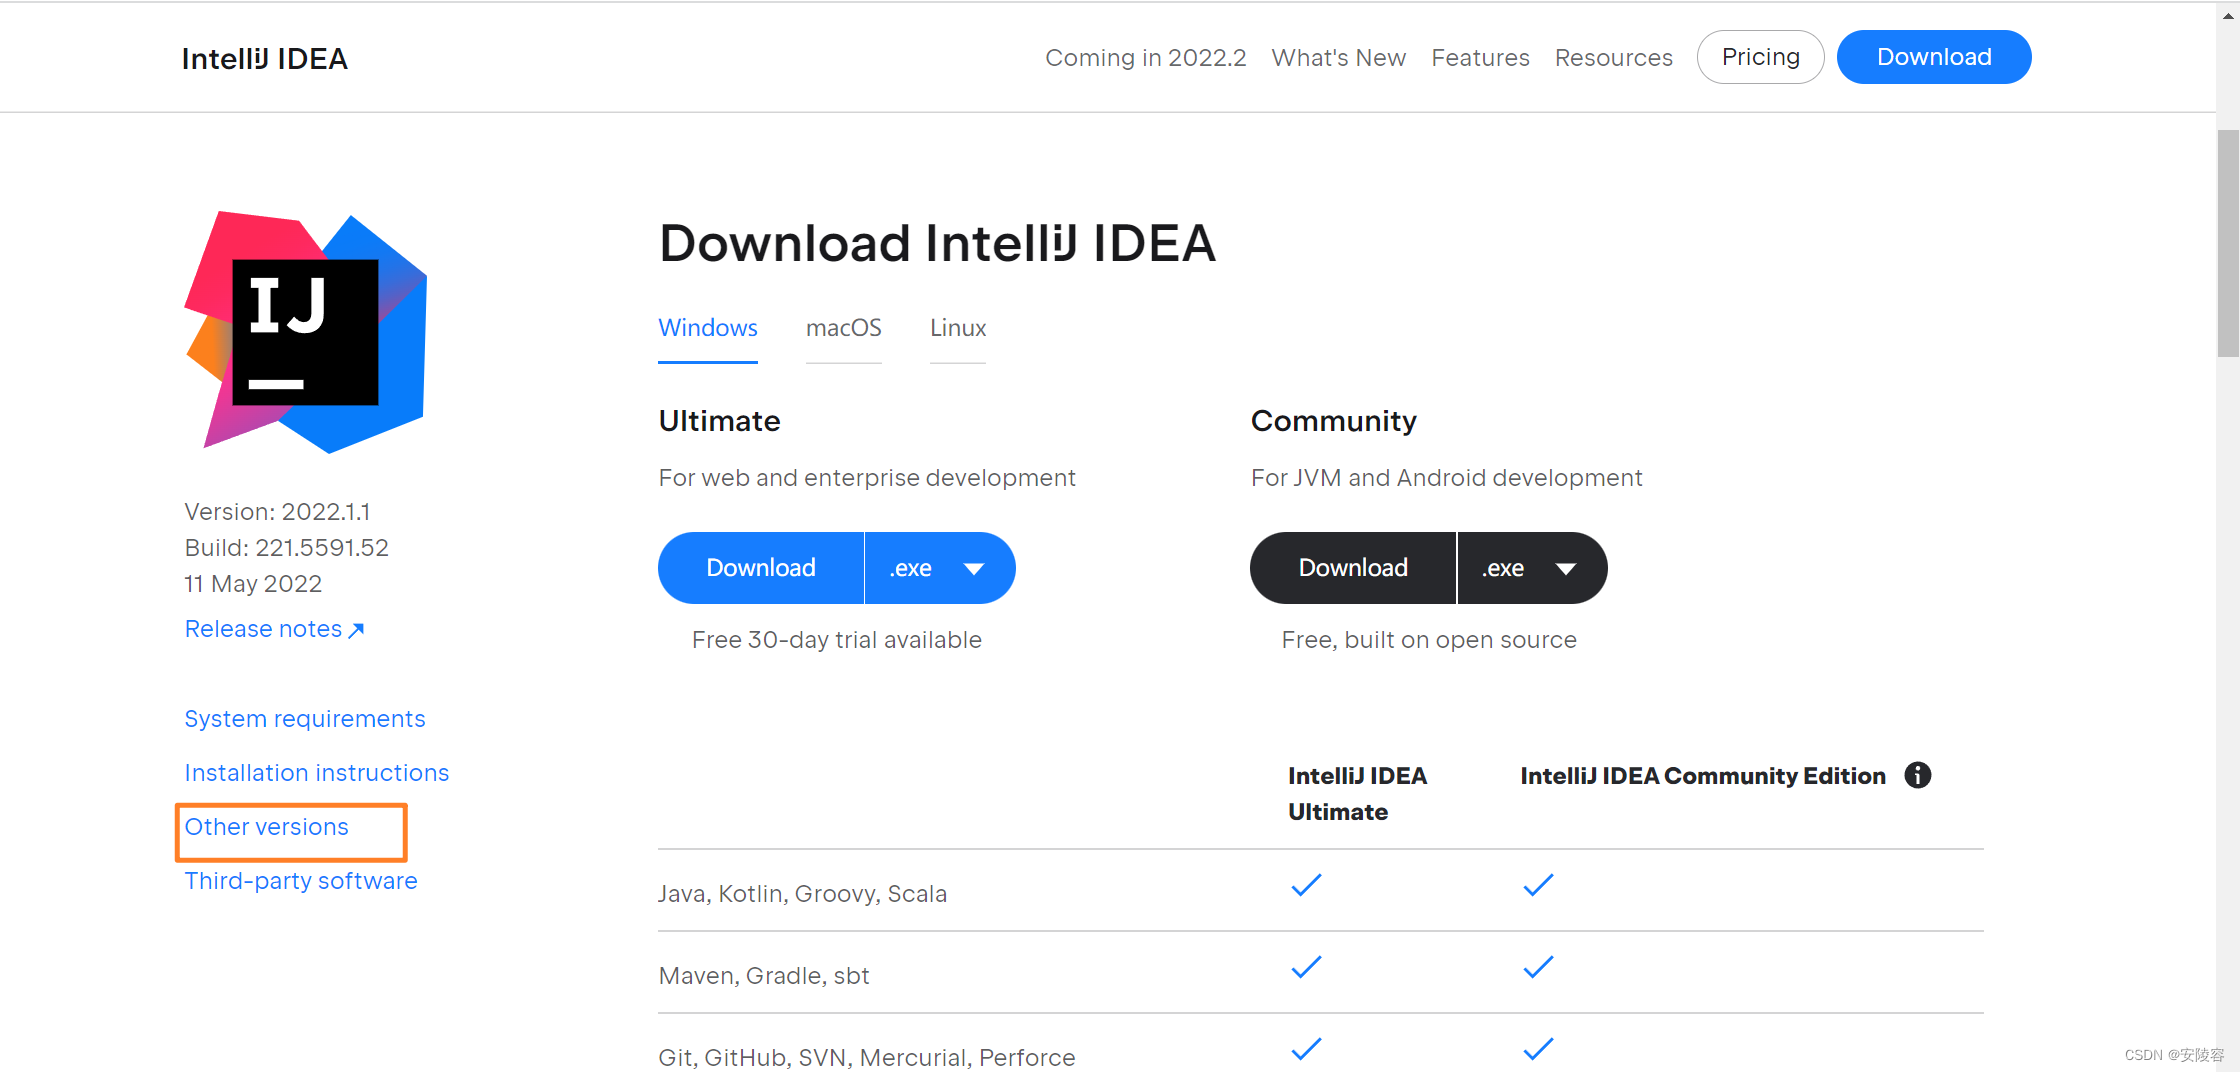Click the Ultimate checkmark for Java, Kotlin row
The height and width of the screenshot is (1072, 2240).
[1306, 885]
